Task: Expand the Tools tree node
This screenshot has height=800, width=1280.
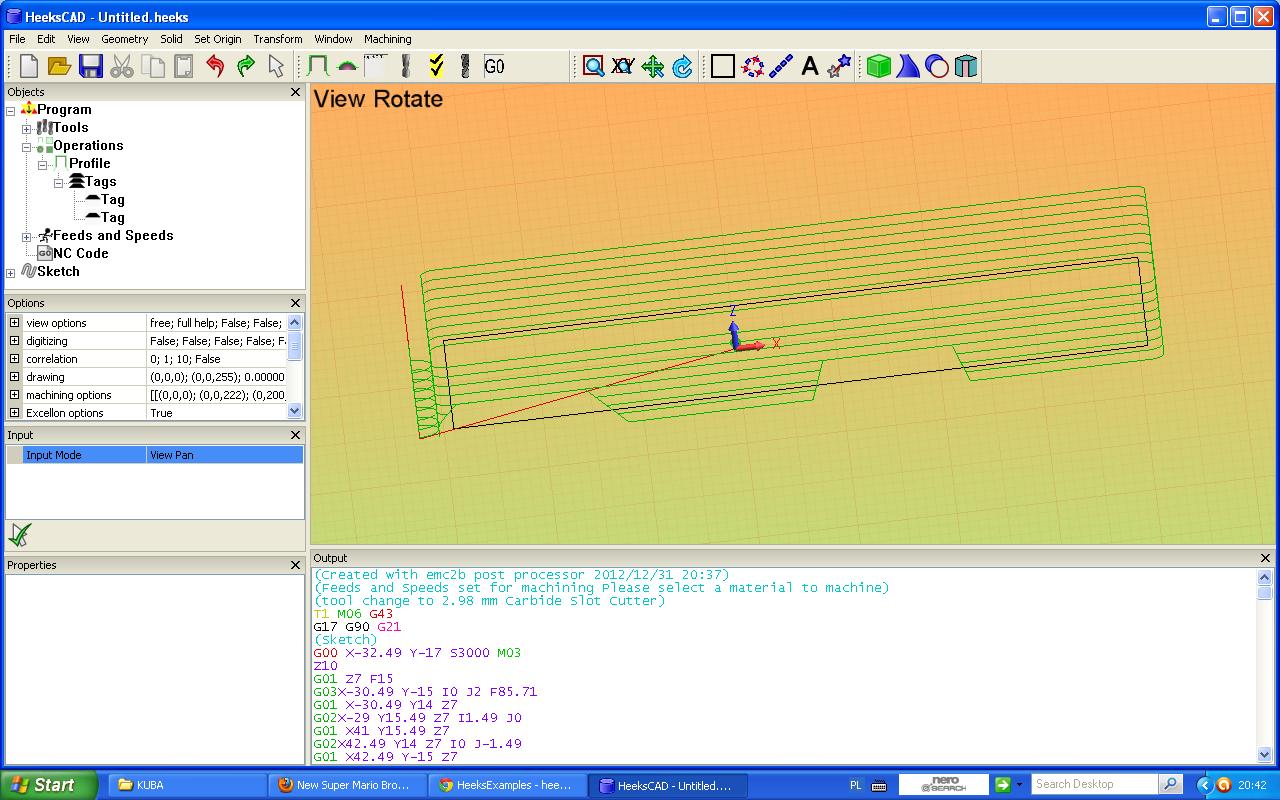Action: [x=27, y=128]
